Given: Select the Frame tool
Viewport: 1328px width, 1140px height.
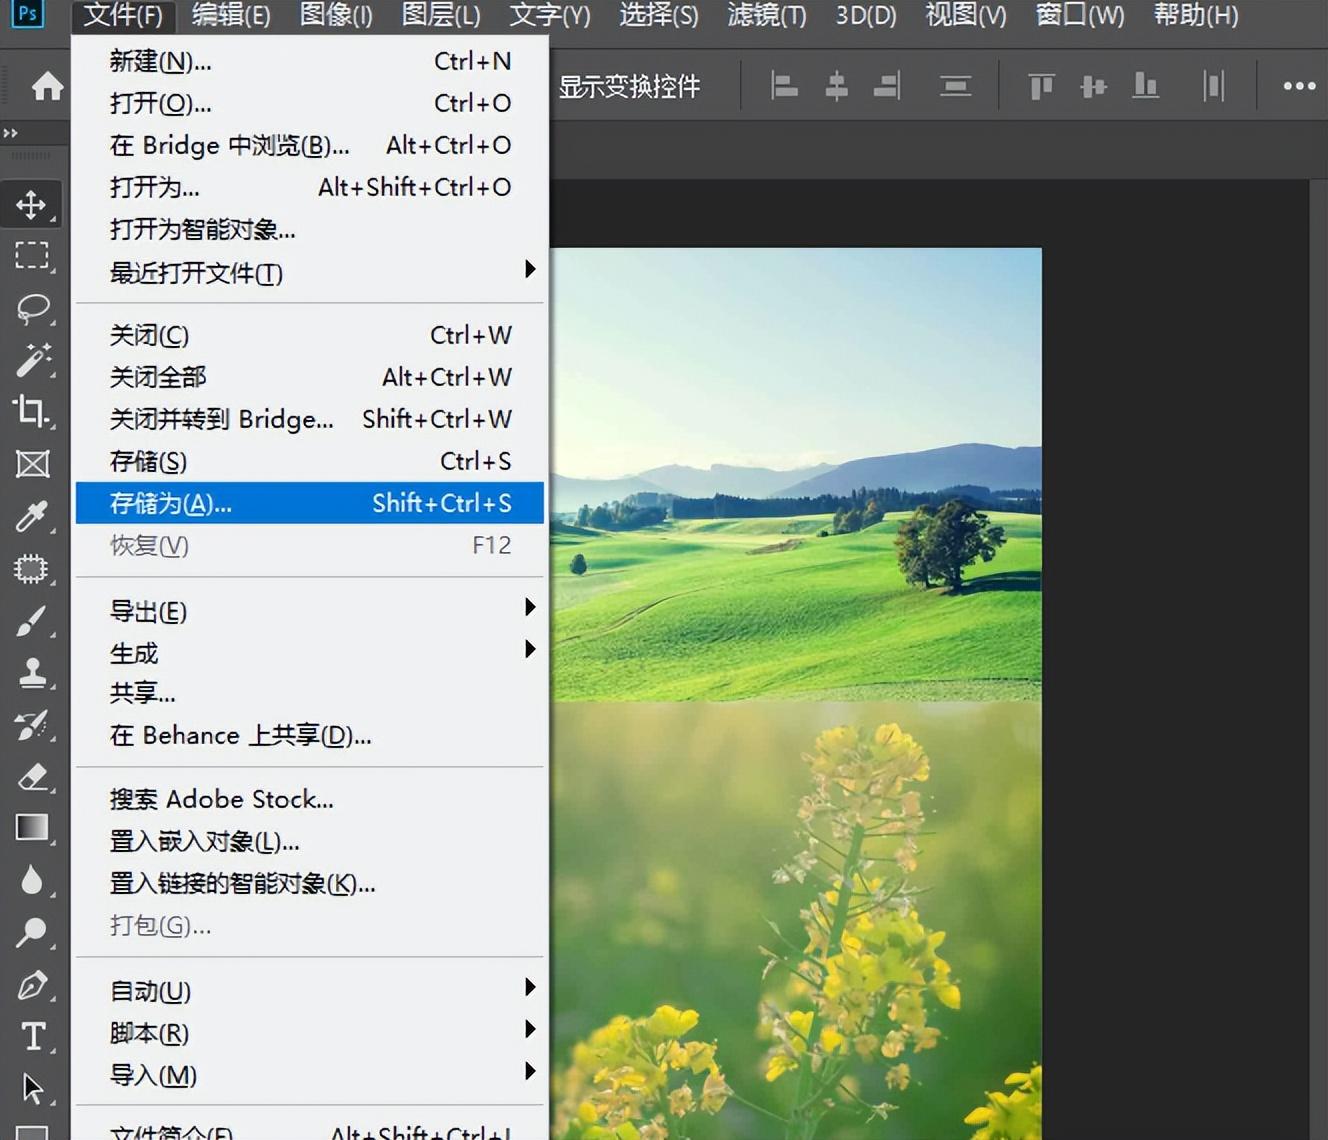Looking at the screenshot, I should (31, 464).
